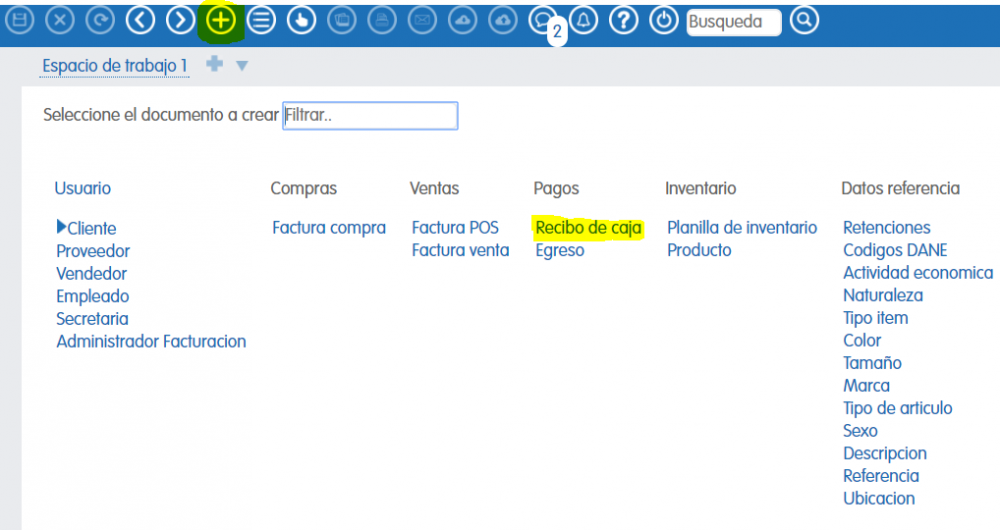This screenshot has width=1000, height=530.
Task: Open the Tipo item link
Action: pyautogui.click(x=876, y=318)
